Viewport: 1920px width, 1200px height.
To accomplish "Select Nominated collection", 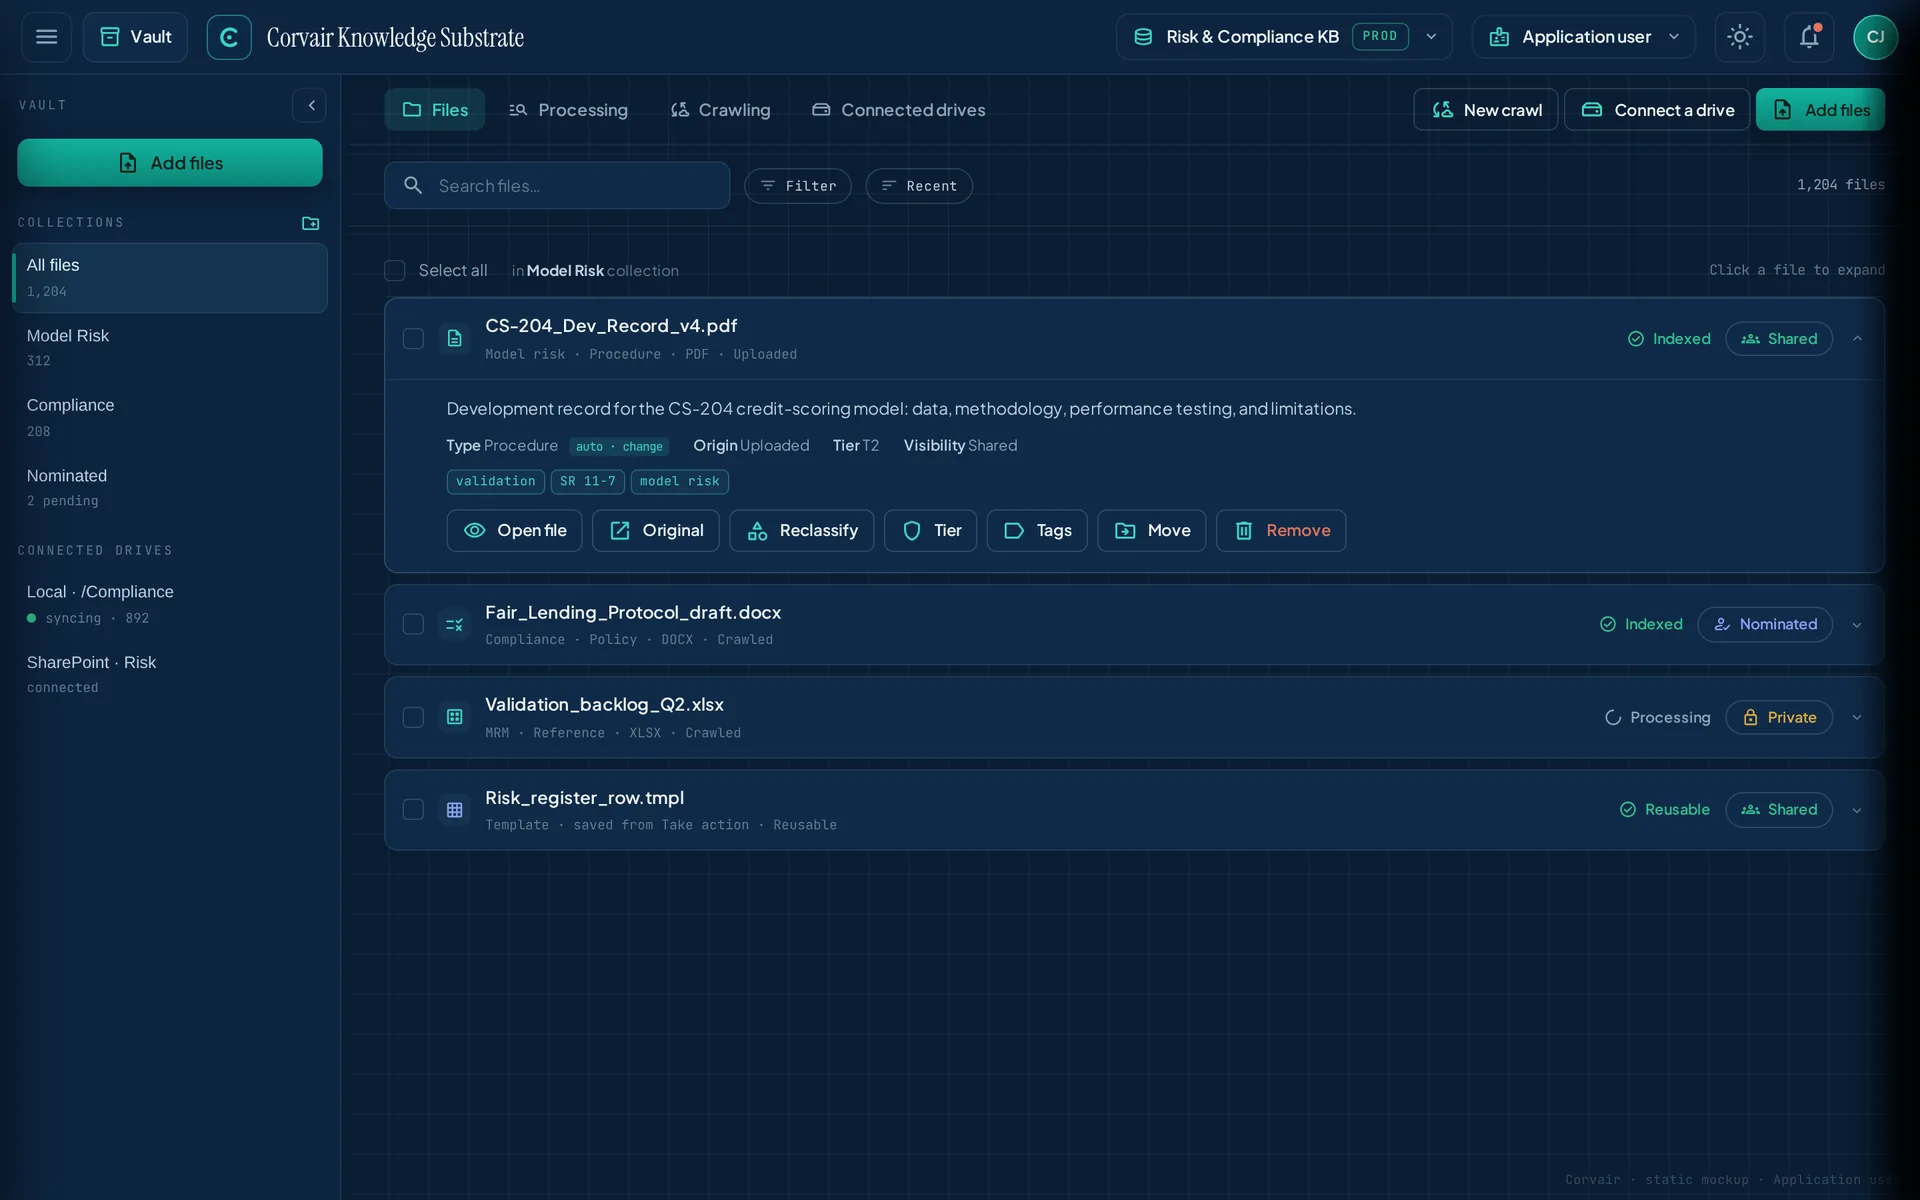I will pos(170,487).
